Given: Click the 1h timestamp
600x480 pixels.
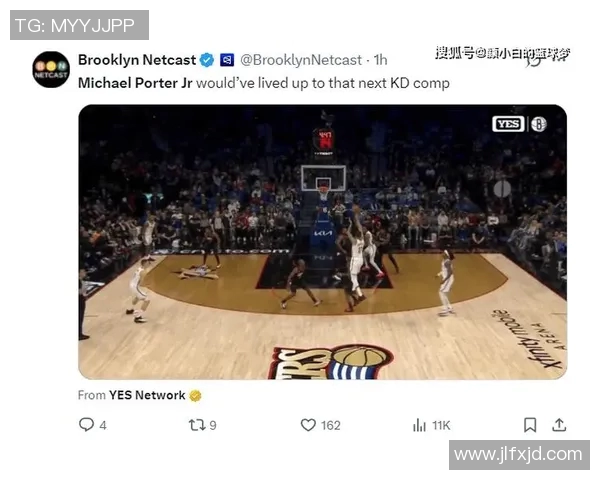Looking at the screenshot, I should point(380,60).
